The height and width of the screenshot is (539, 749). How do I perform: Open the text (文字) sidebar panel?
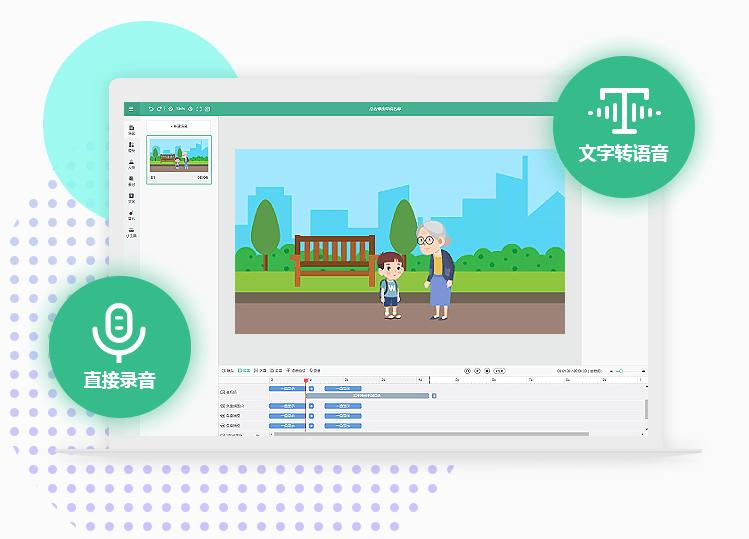click(x=131, y=198)
